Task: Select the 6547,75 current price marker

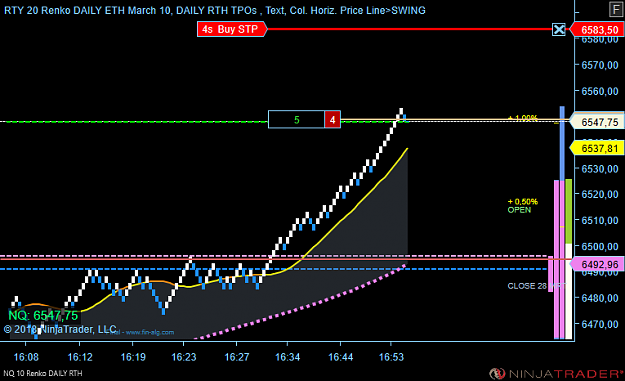Action: pyautogui.click(x=597, y=122)
